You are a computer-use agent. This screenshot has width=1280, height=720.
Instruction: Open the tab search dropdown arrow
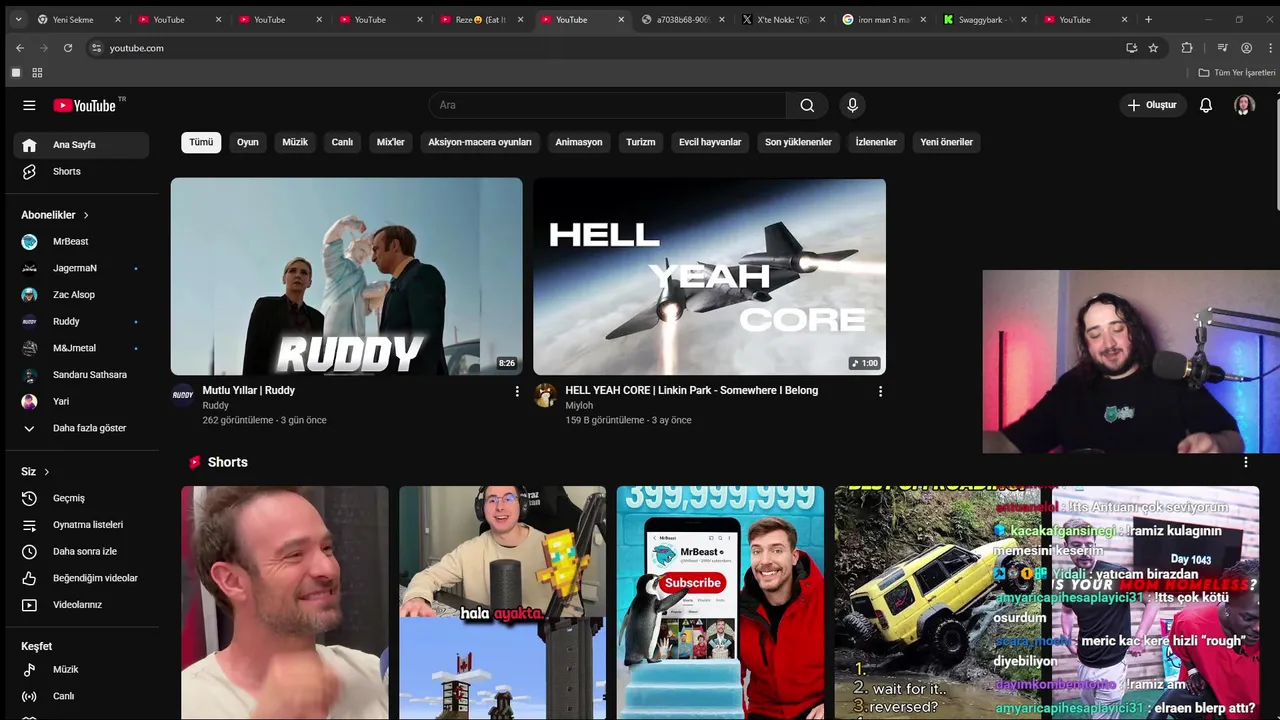tap(18, 19)
